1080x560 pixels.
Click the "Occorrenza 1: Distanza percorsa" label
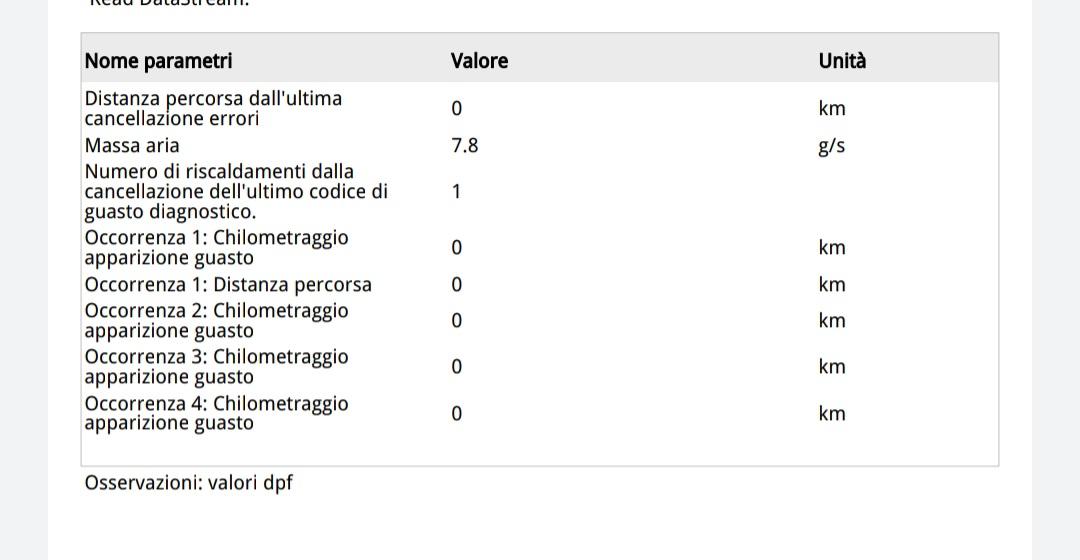coord(228,284)
